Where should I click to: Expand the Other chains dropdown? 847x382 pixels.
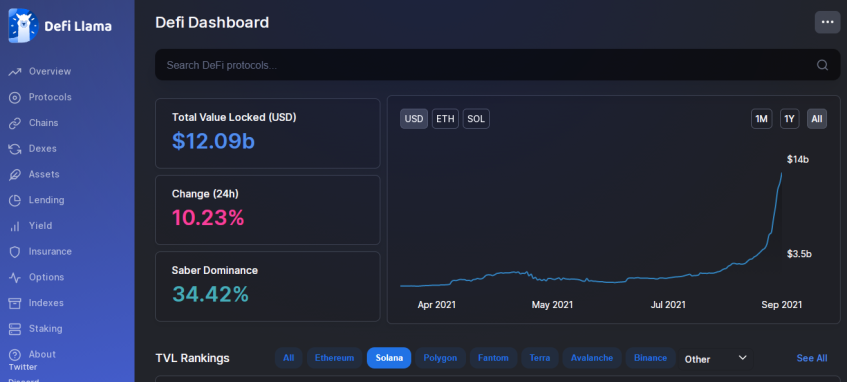tap(716, 359)
